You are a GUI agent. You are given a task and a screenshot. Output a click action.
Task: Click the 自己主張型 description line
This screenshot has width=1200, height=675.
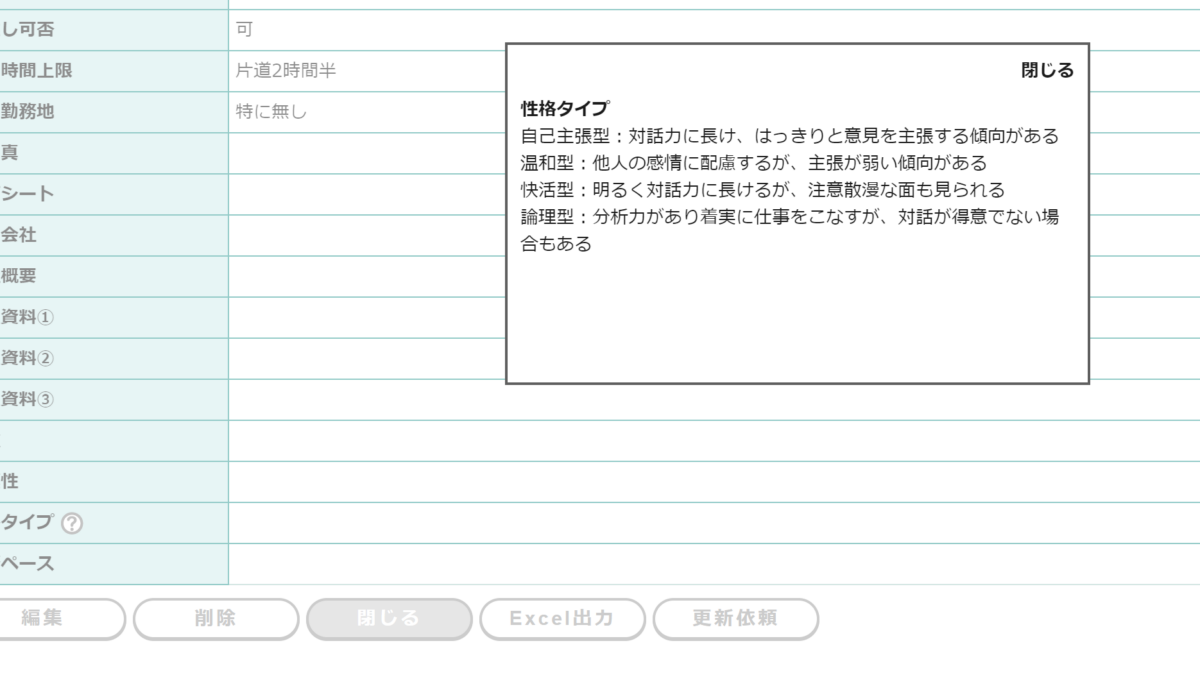[789, 136]
